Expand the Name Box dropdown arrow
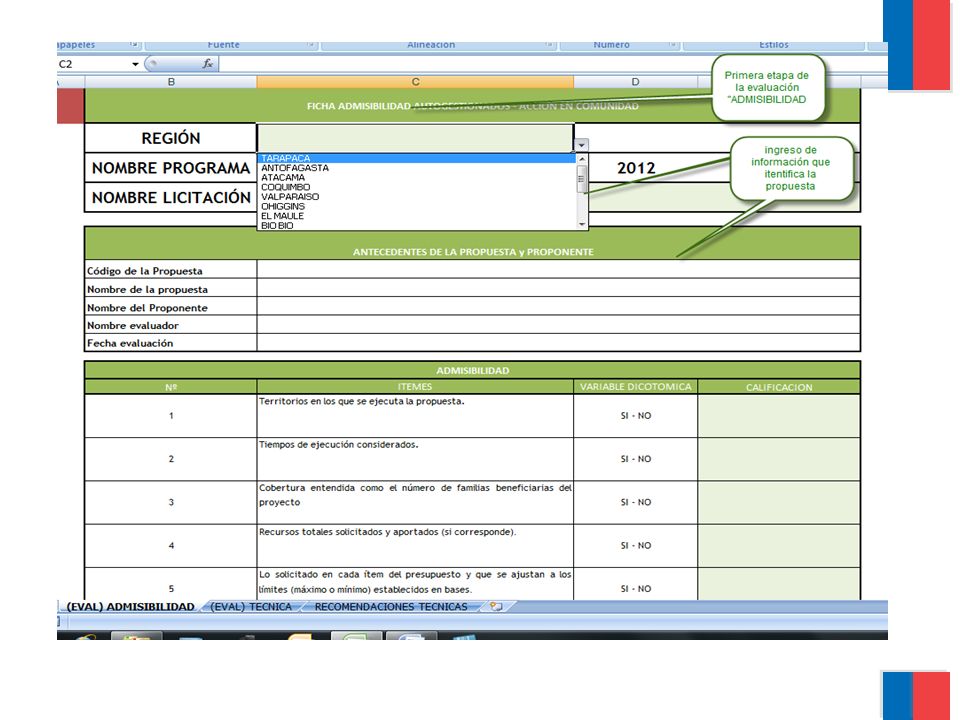 point(135,64)
